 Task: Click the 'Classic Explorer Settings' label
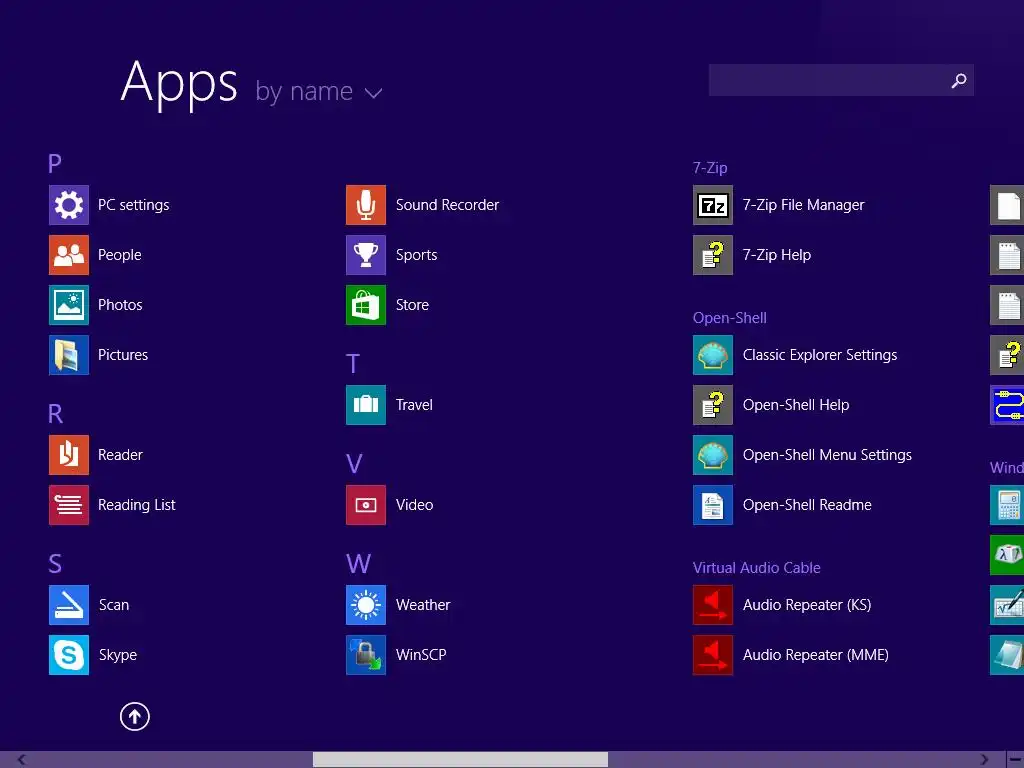820,355
